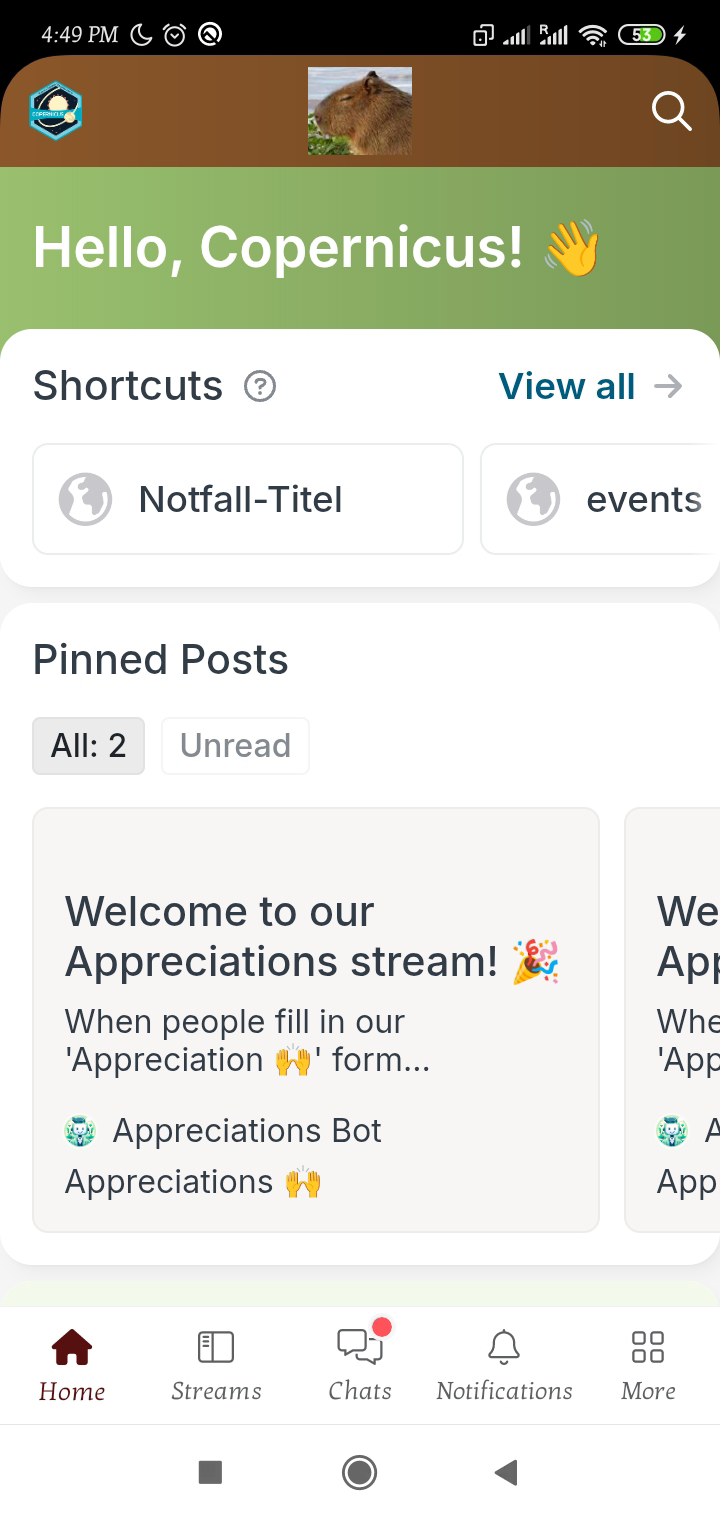The image size is (720, 1520).
Task: Select the 'All: 2' pinned posts filter
Action: [89, 746]
